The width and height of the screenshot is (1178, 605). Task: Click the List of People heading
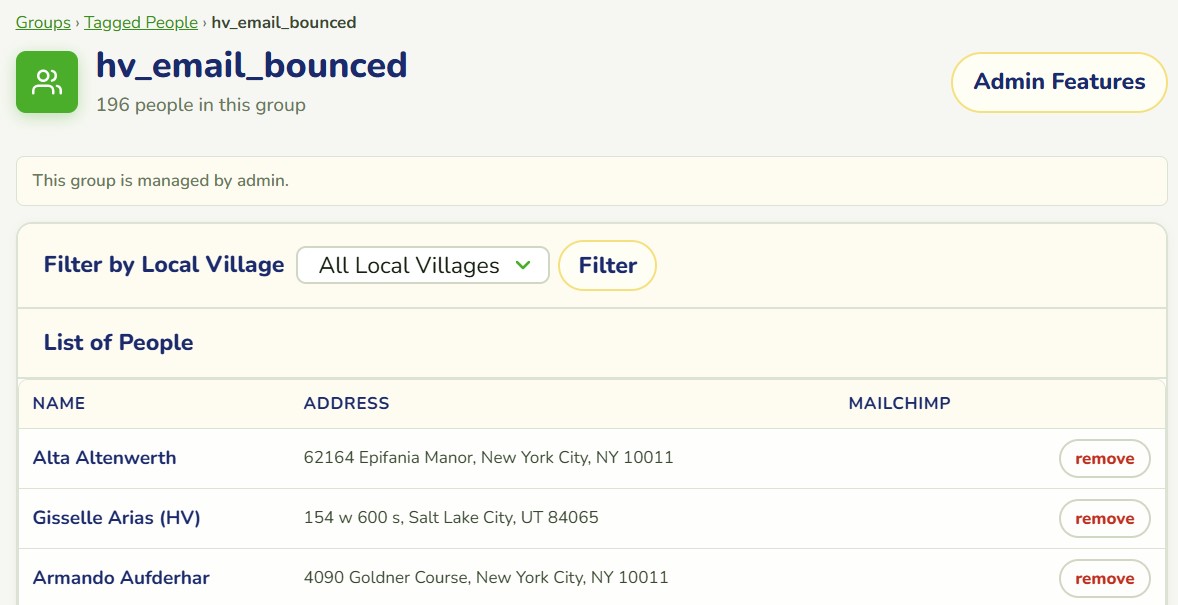pyautogui.click(x=119, y=343)
